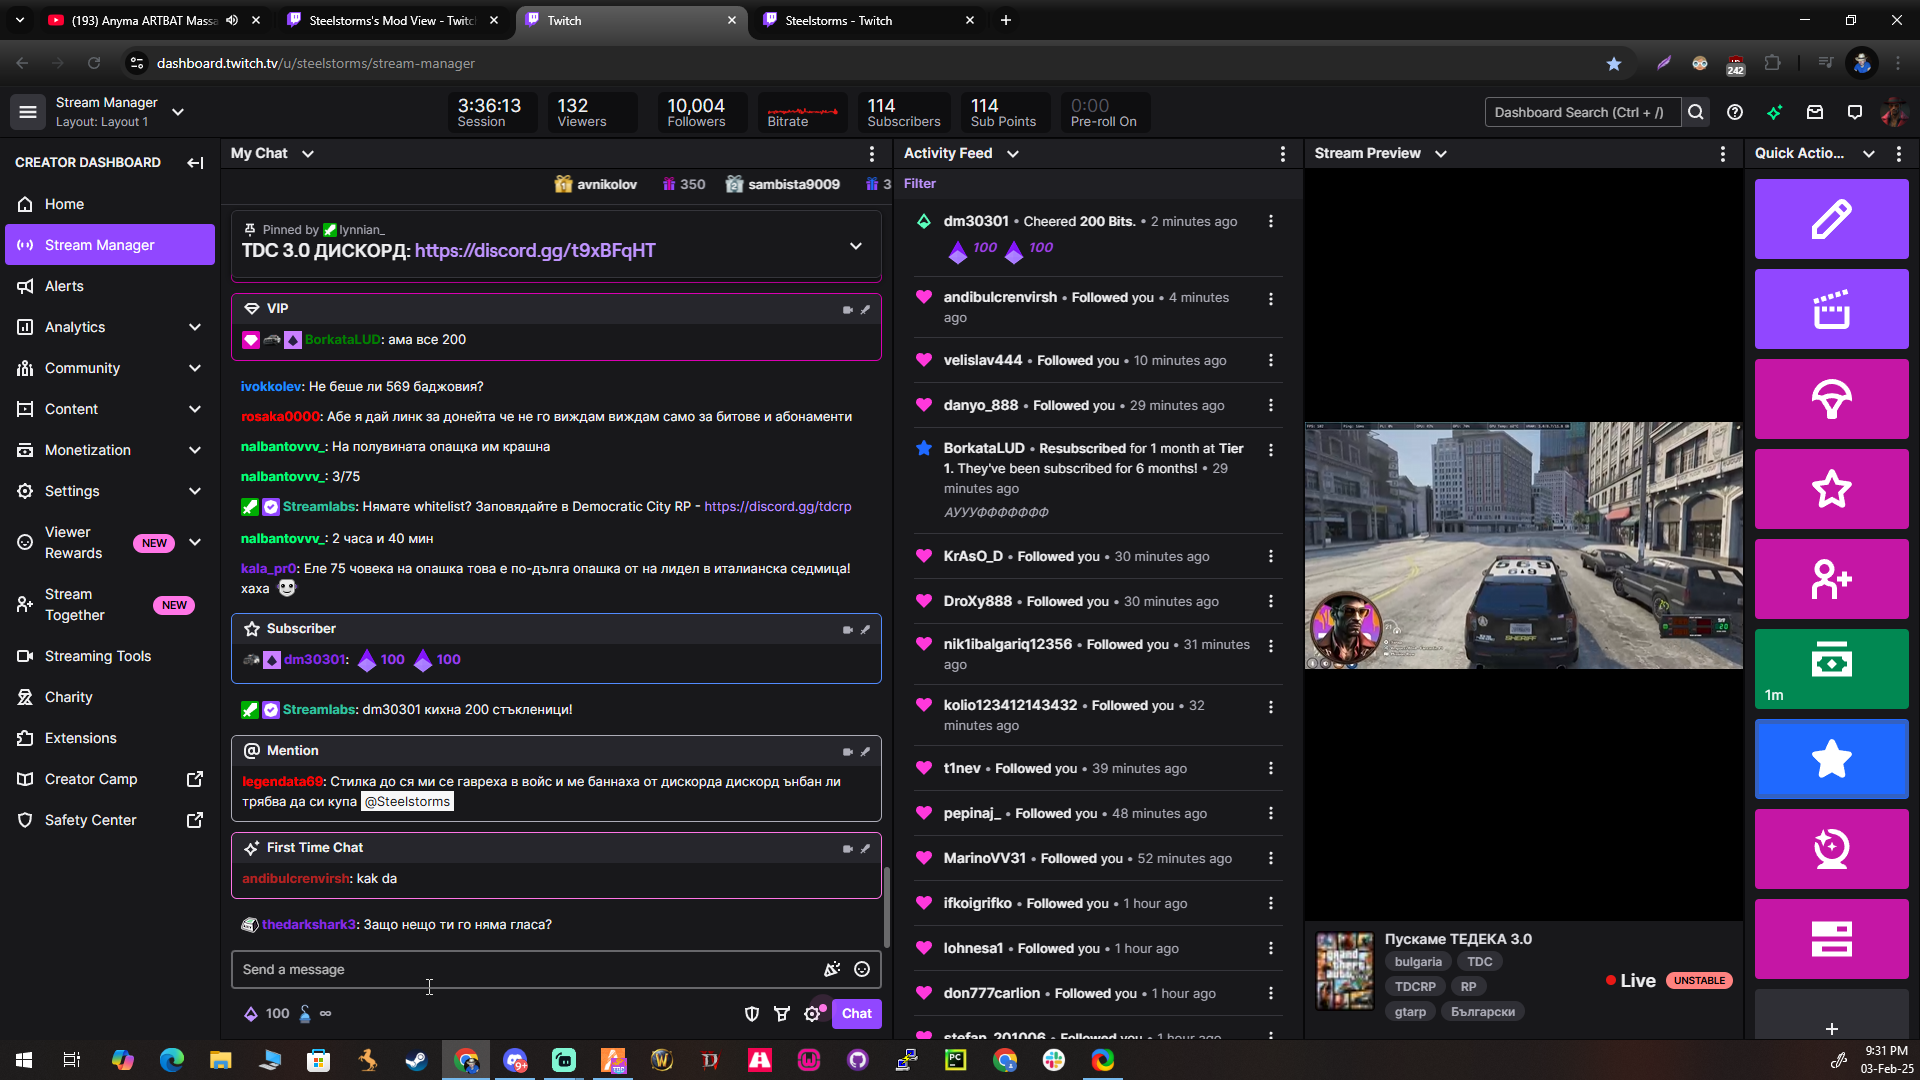Open Creator Camp external link
1920x1080 pixels.
coord(110,779)
